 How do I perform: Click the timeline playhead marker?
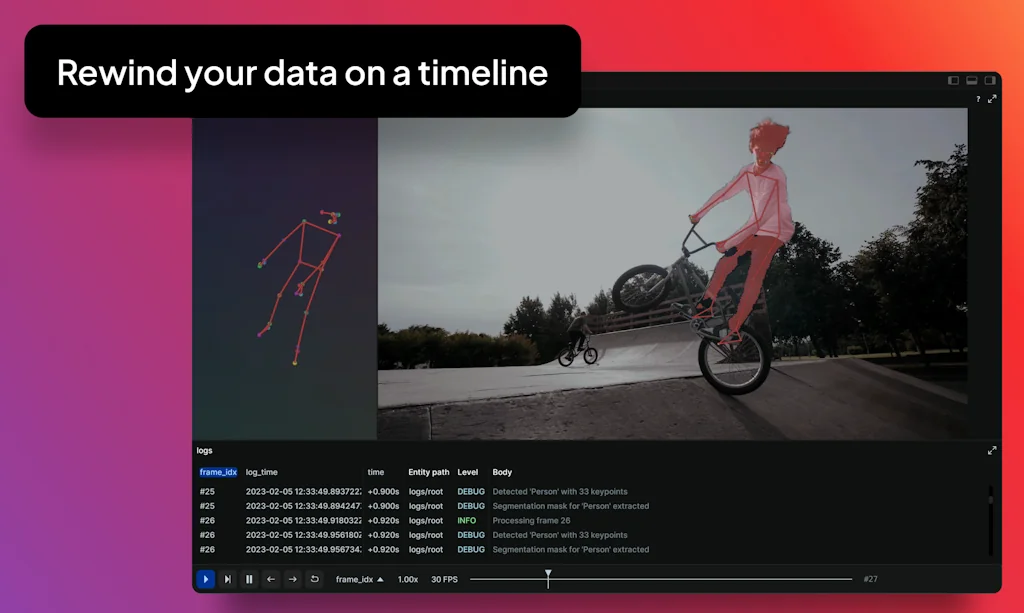pos(548,577)
